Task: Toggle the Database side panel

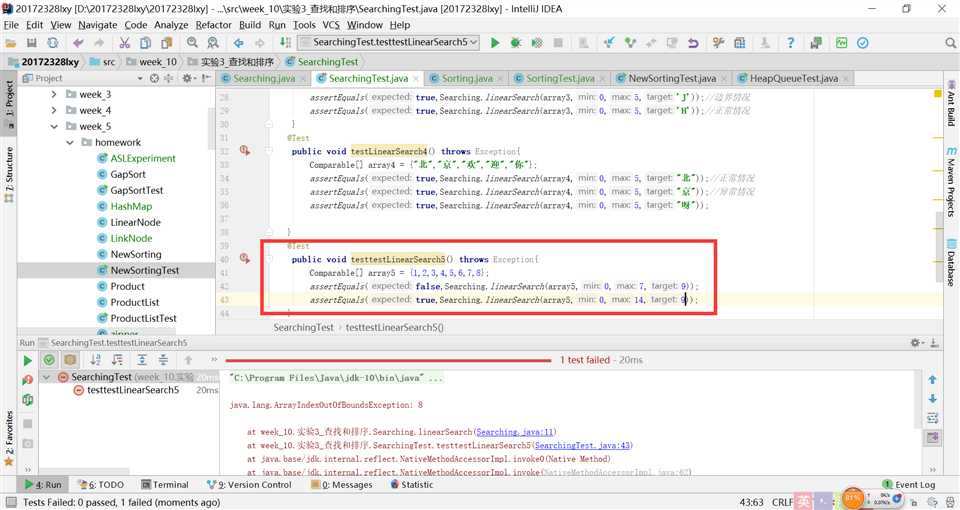Action: 951,262
